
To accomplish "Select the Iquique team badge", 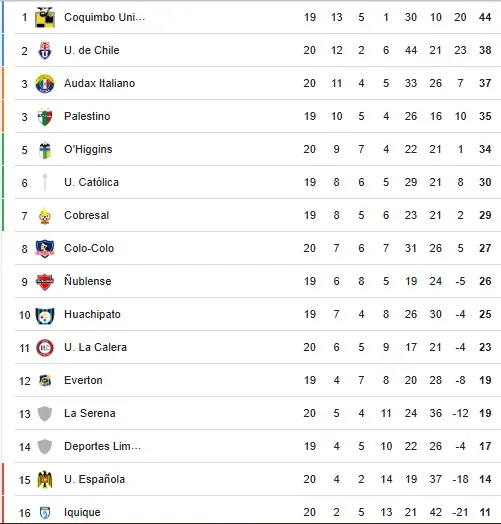I will pos(45,512).
